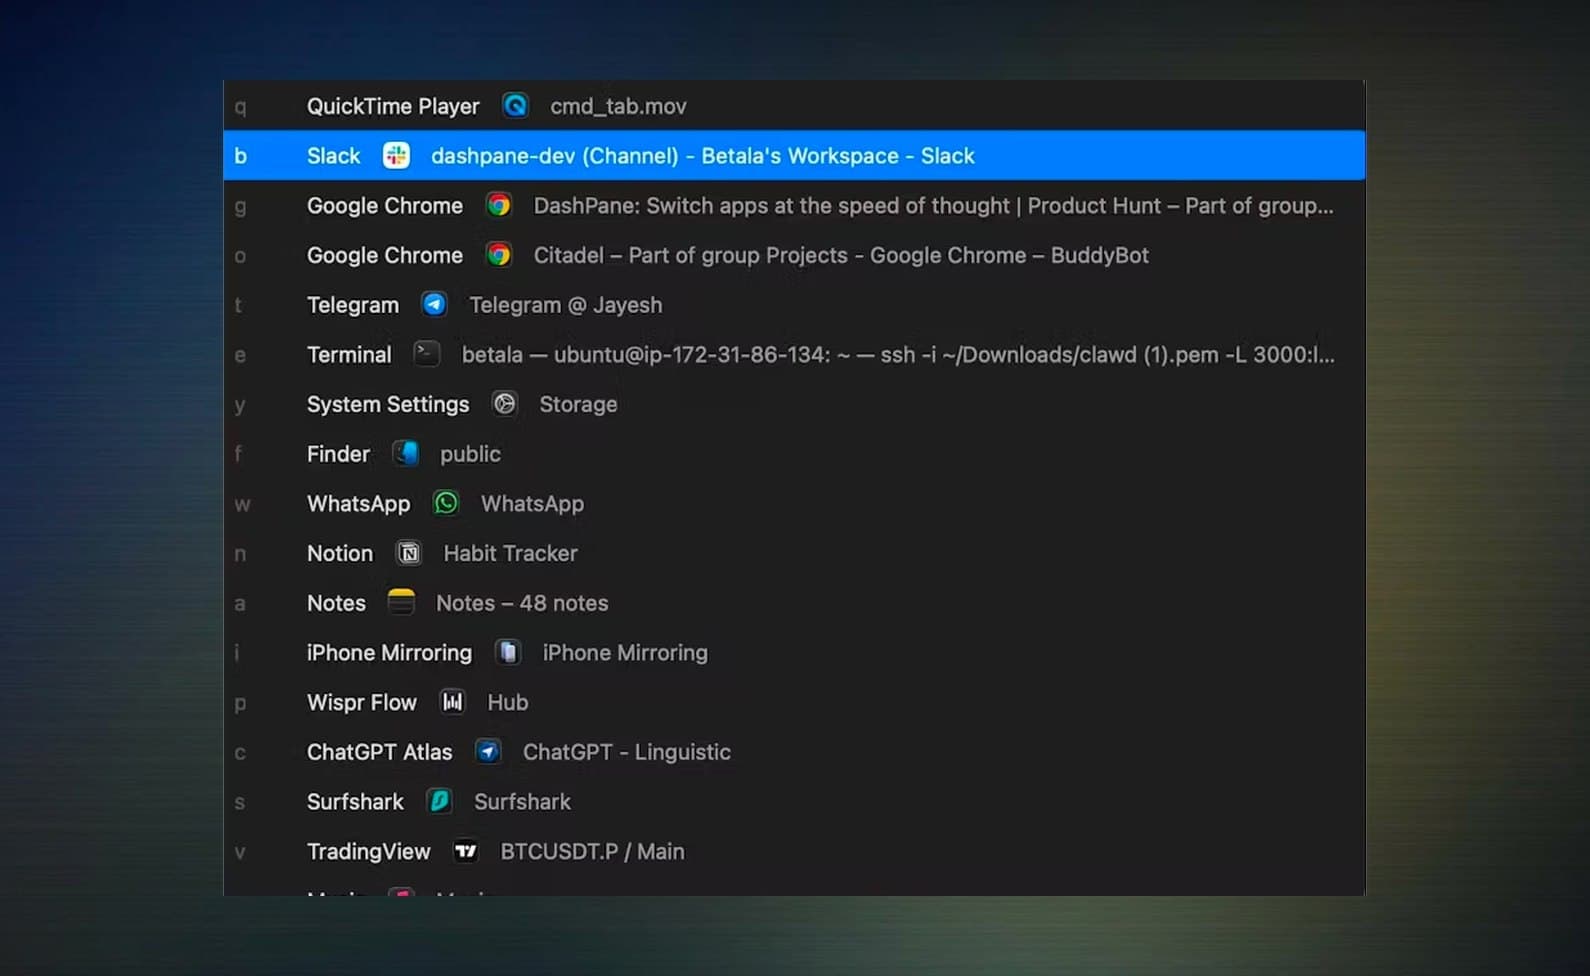Switch to iPhone Mirroring window entry
Image resolution: width=1590 pixels, height=976 pixels.
tap(624, 653)
